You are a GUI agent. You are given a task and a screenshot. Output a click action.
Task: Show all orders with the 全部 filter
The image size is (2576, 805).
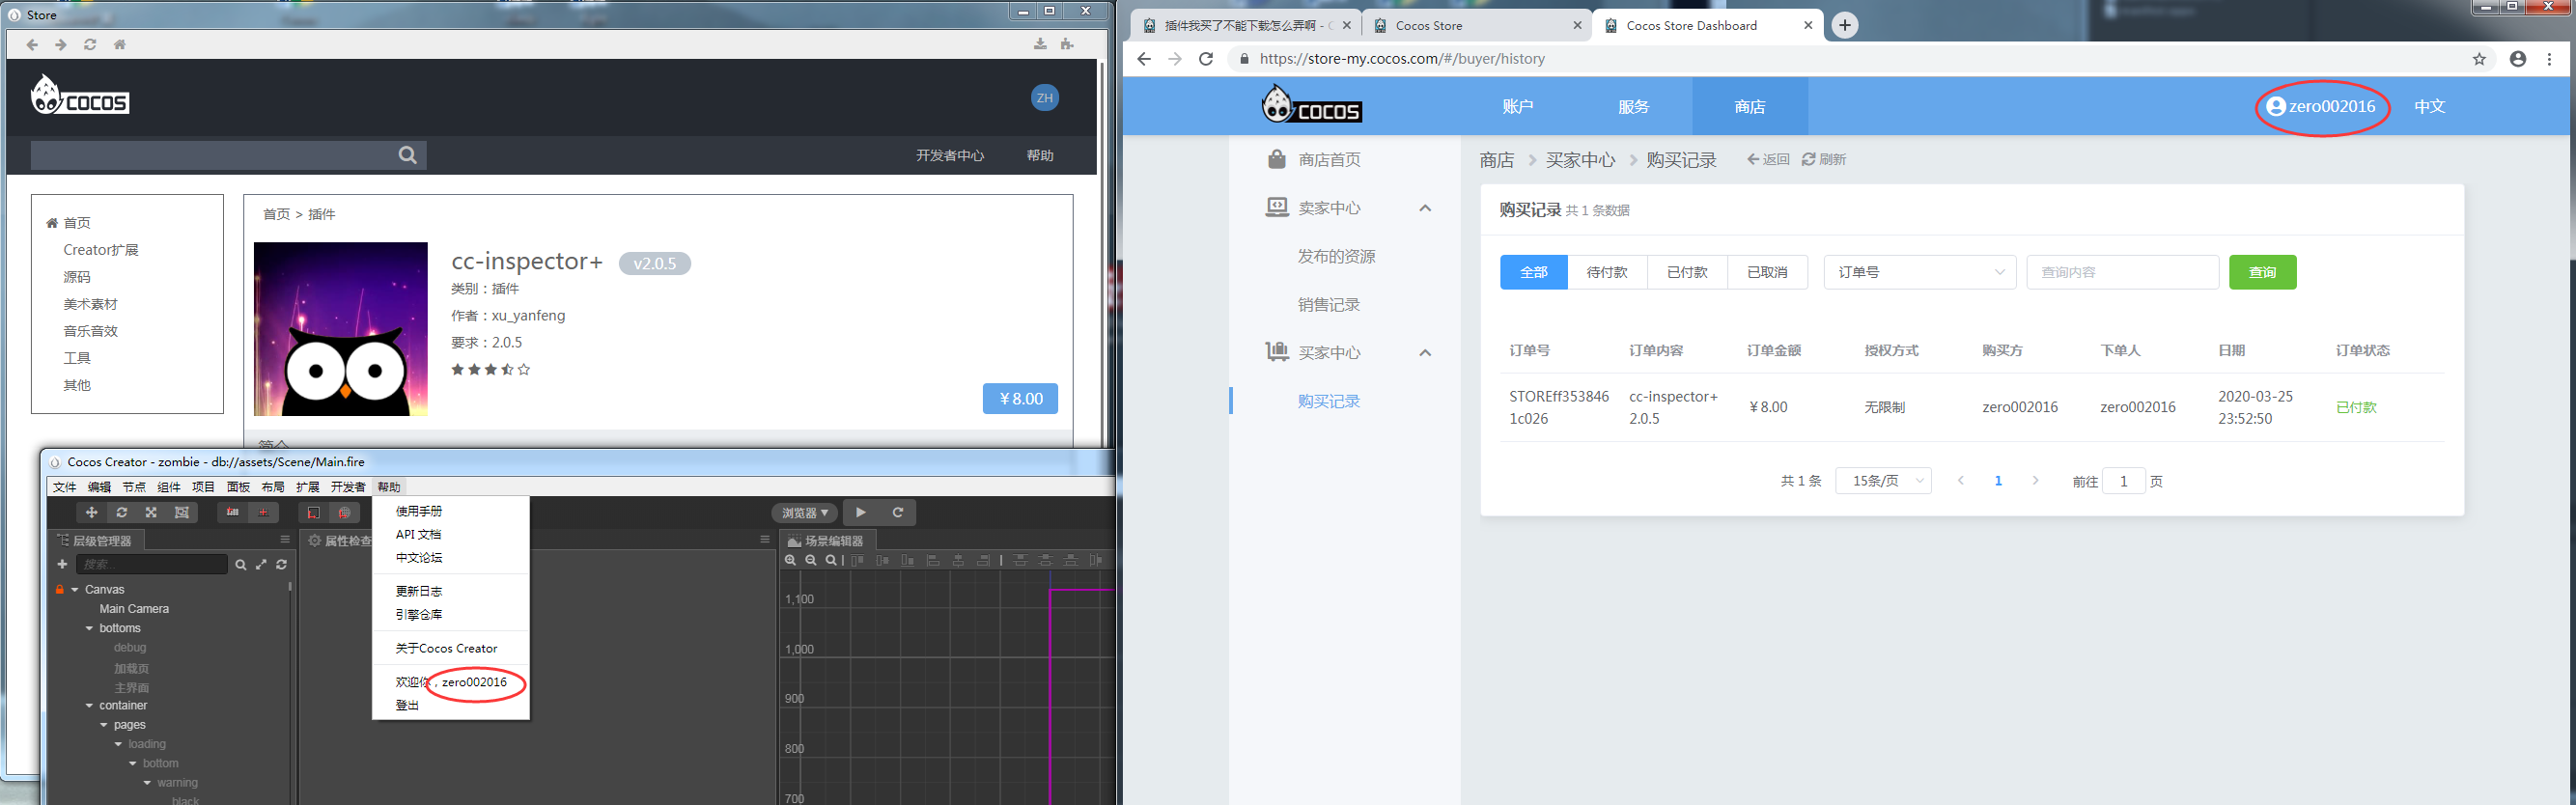pos(1533,272)
